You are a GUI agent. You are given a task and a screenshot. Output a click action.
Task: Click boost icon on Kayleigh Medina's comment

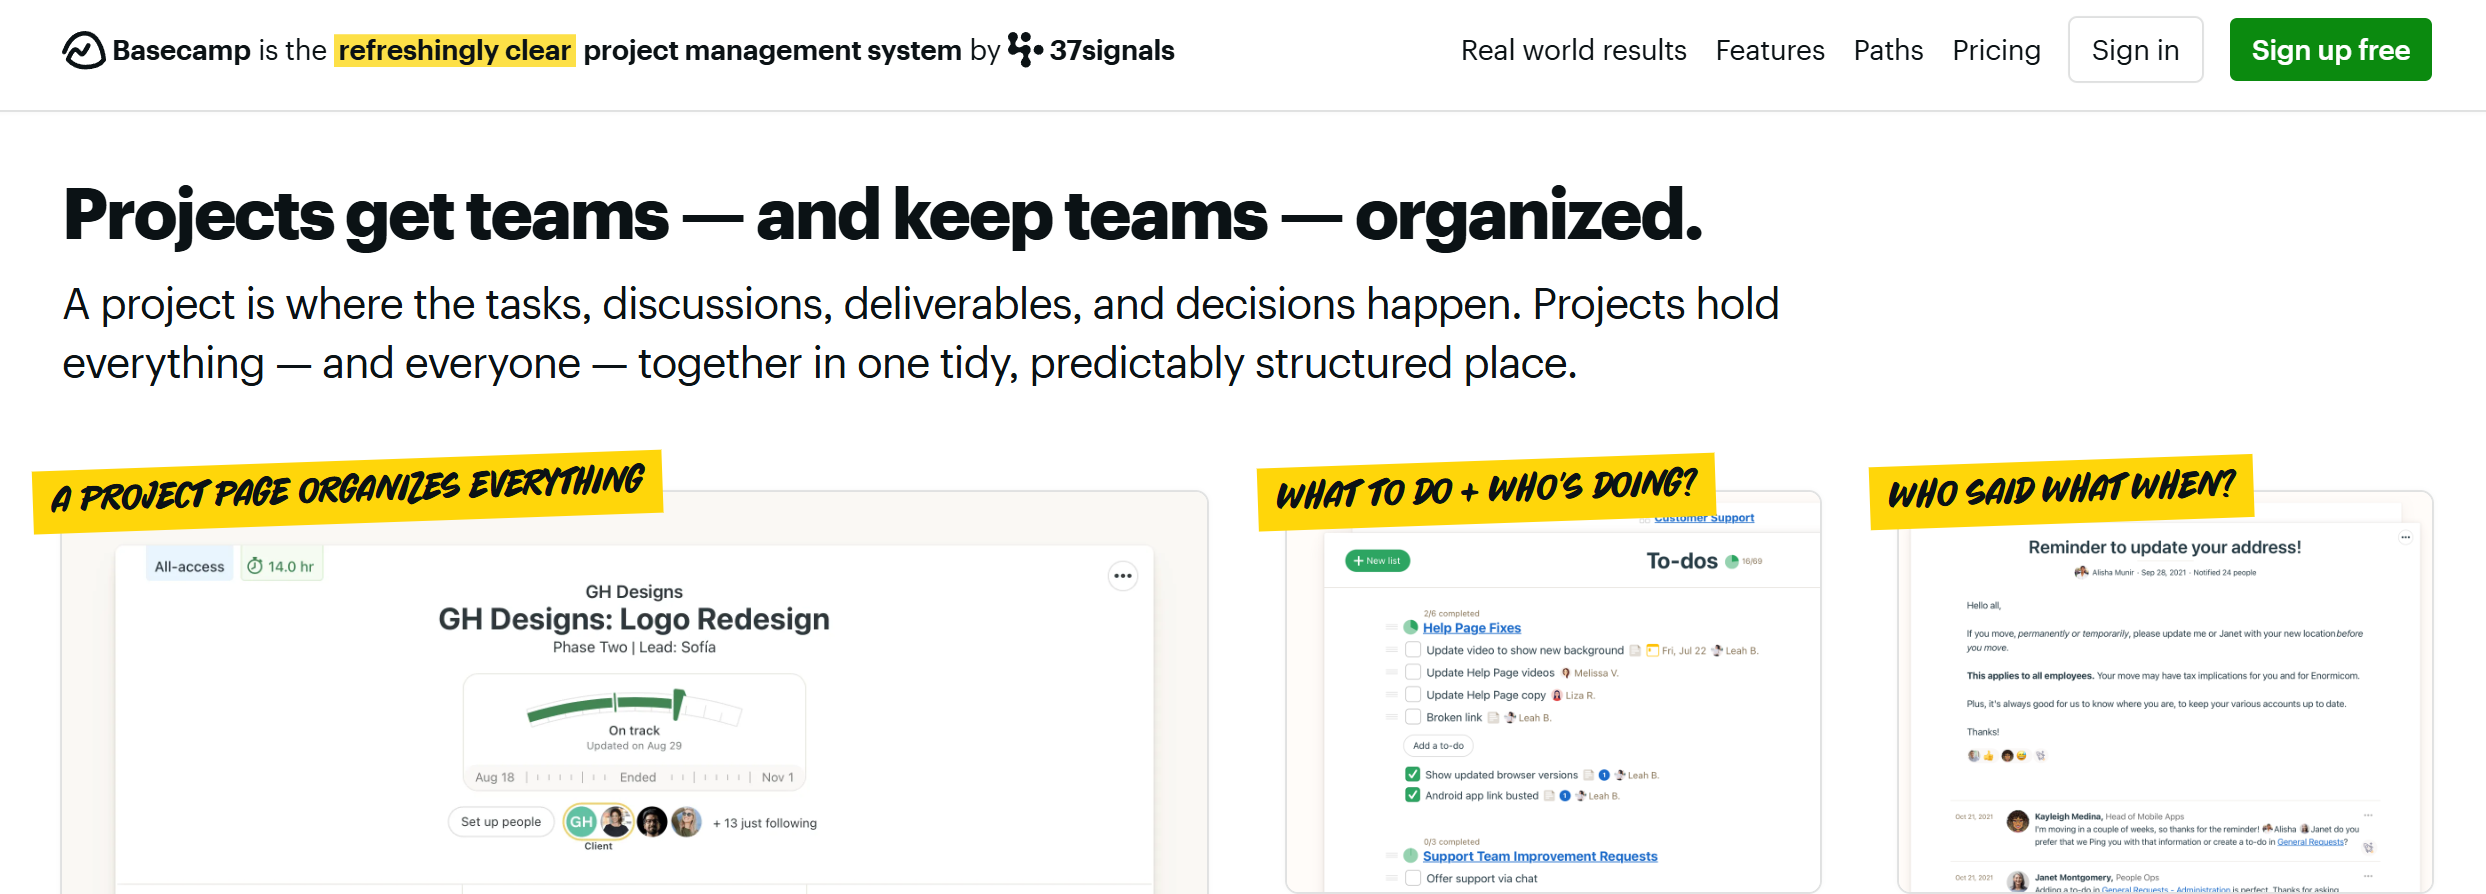(x=2368, y=848)
